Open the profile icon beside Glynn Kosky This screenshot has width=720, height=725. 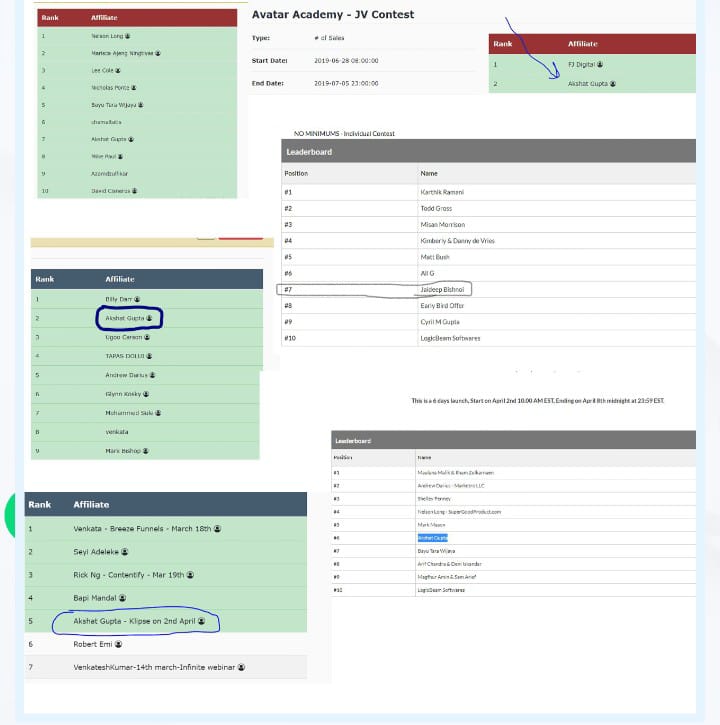click(x=146, y=394)
